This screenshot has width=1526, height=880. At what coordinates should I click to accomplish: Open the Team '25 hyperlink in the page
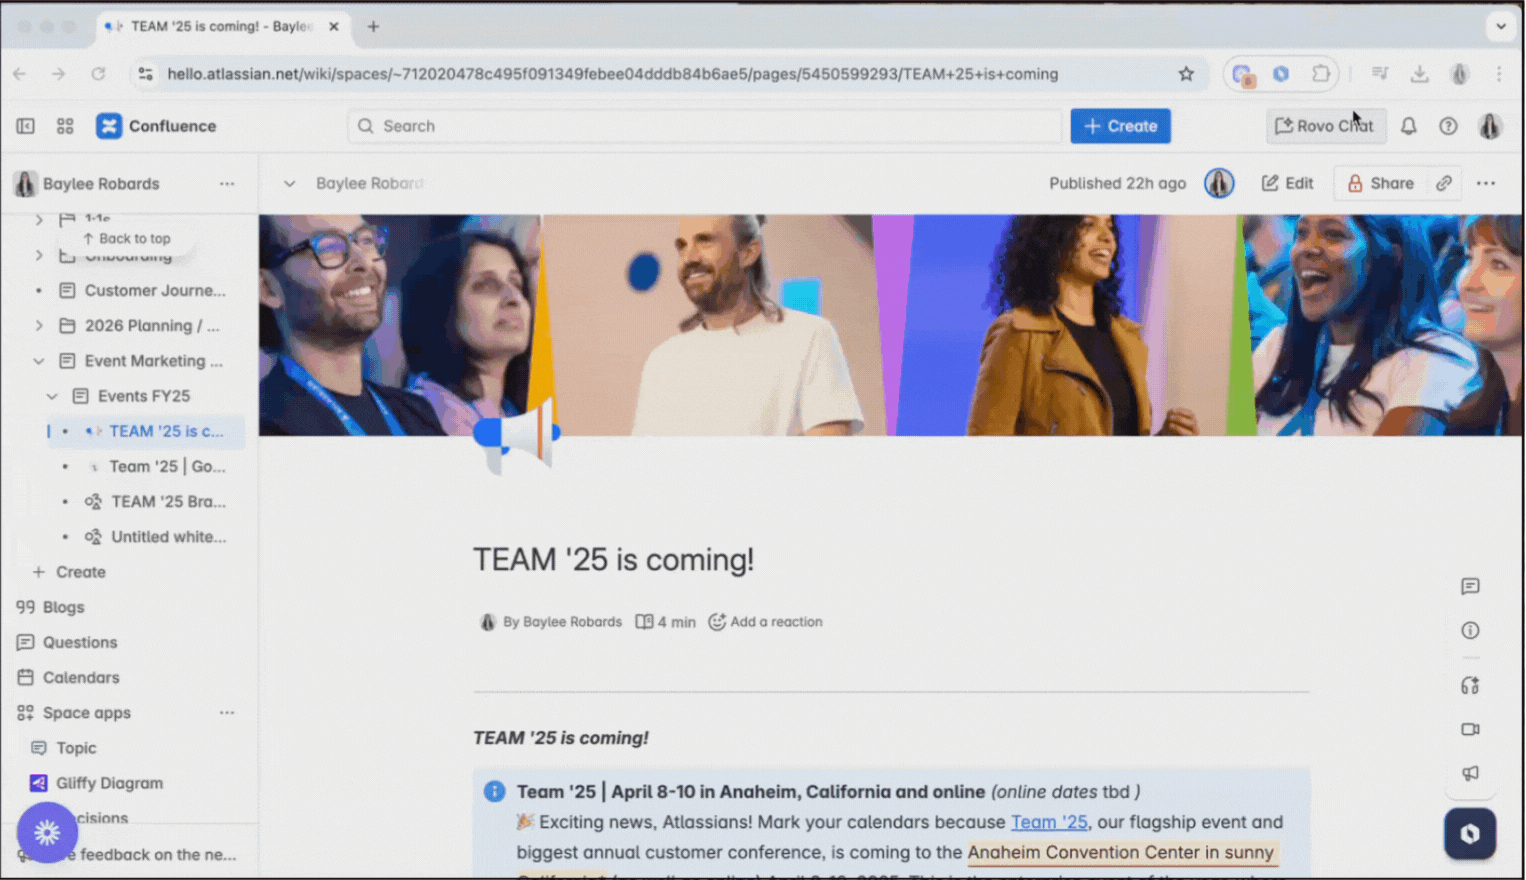(1048, 821)
